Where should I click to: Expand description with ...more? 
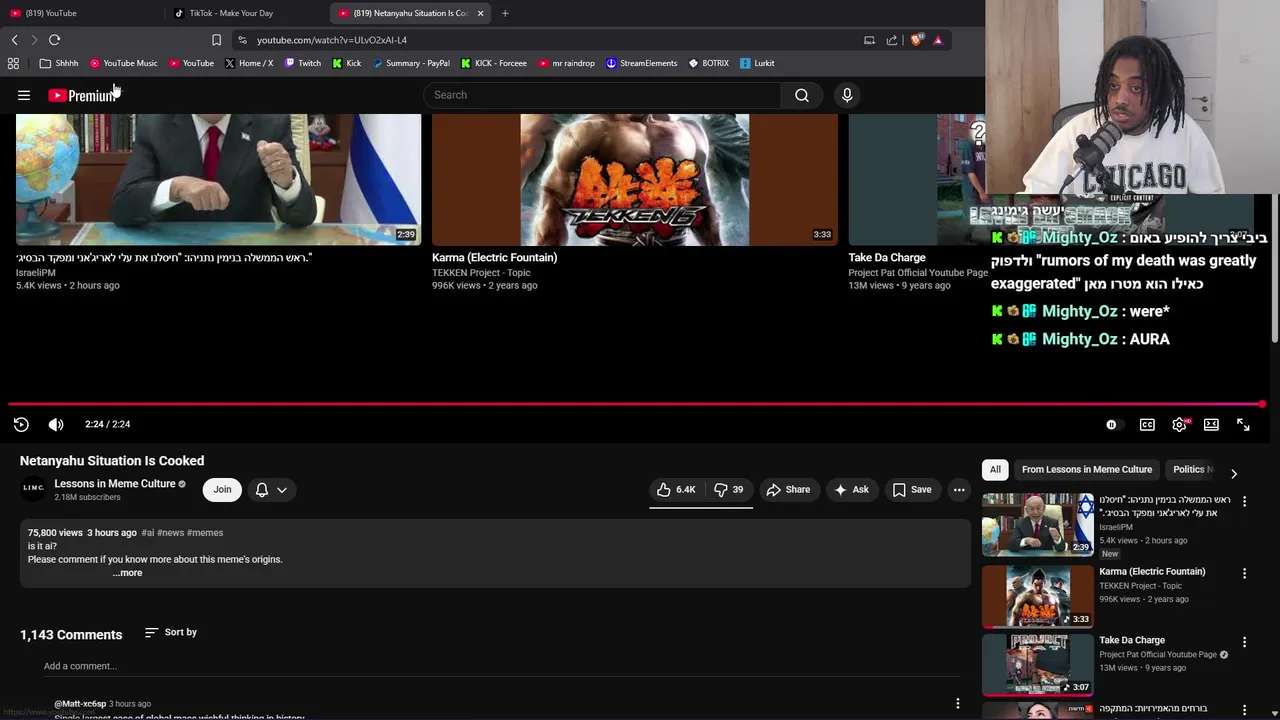[x=127, y=573]
